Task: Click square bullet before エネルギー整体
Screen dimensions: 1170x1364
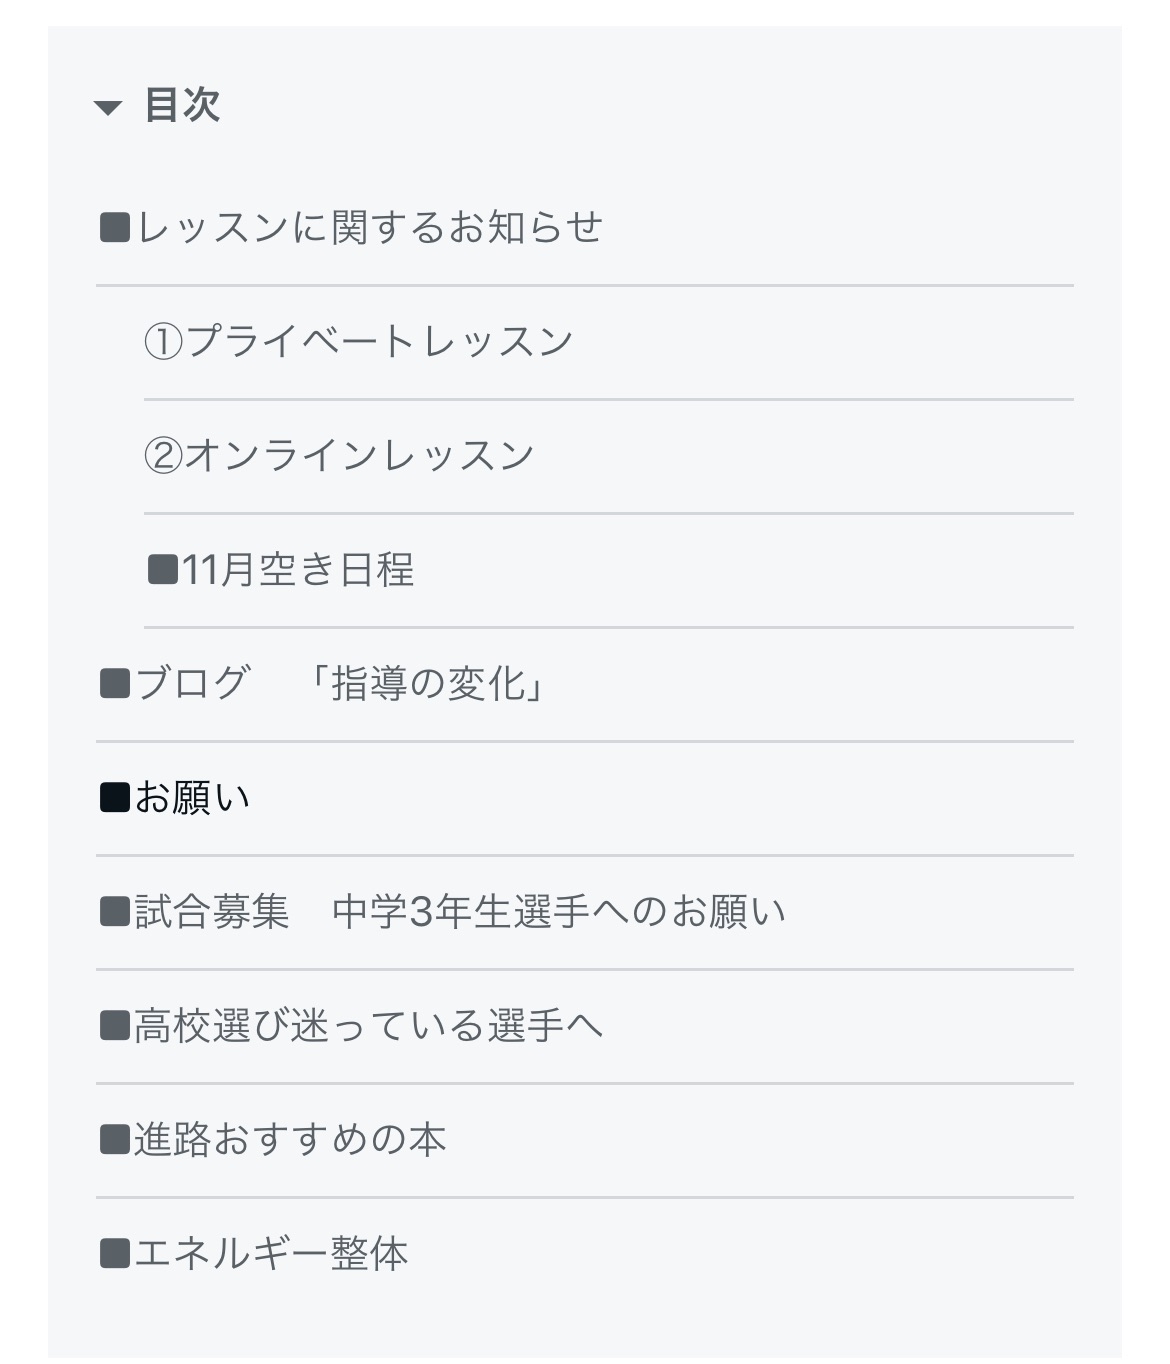Action: (x=116, y=1254)
